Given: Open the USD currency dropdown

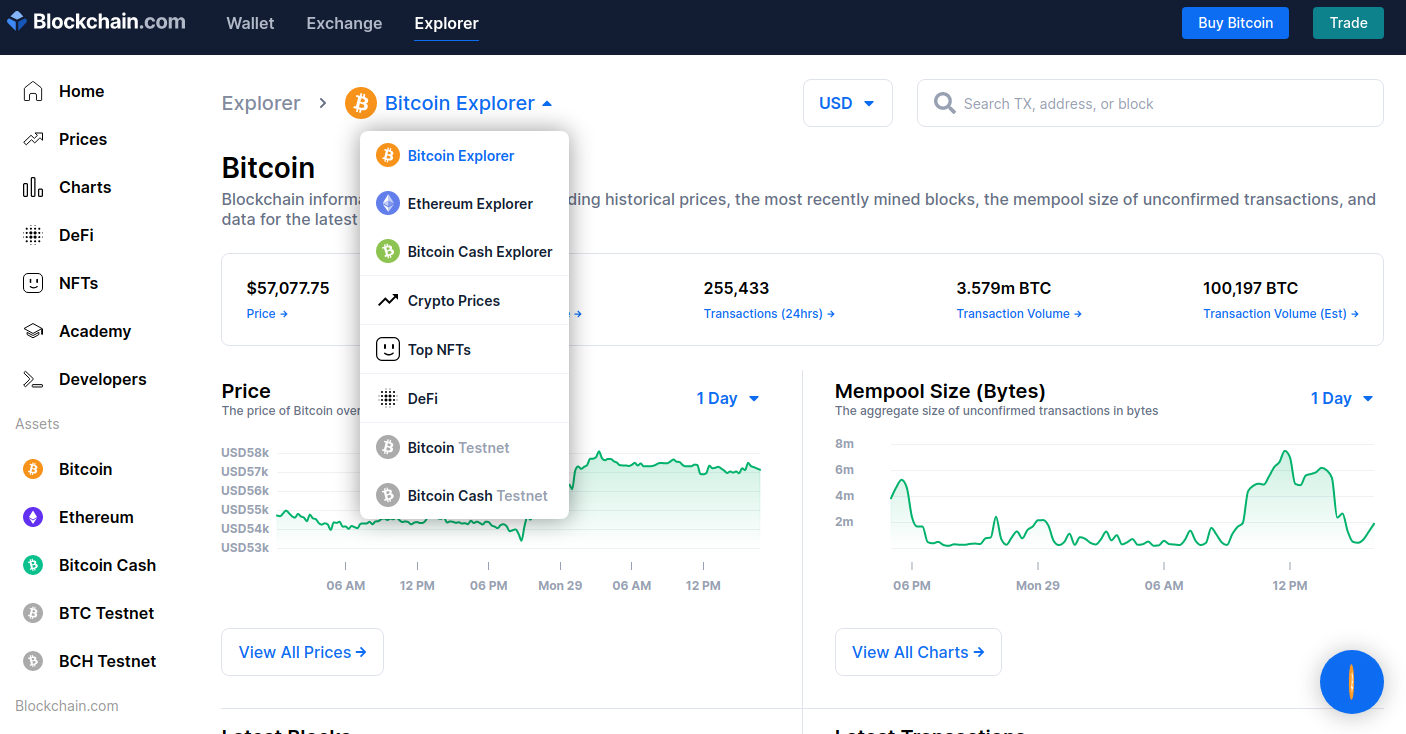Looking at the screenshot, I should coord(848,103).
